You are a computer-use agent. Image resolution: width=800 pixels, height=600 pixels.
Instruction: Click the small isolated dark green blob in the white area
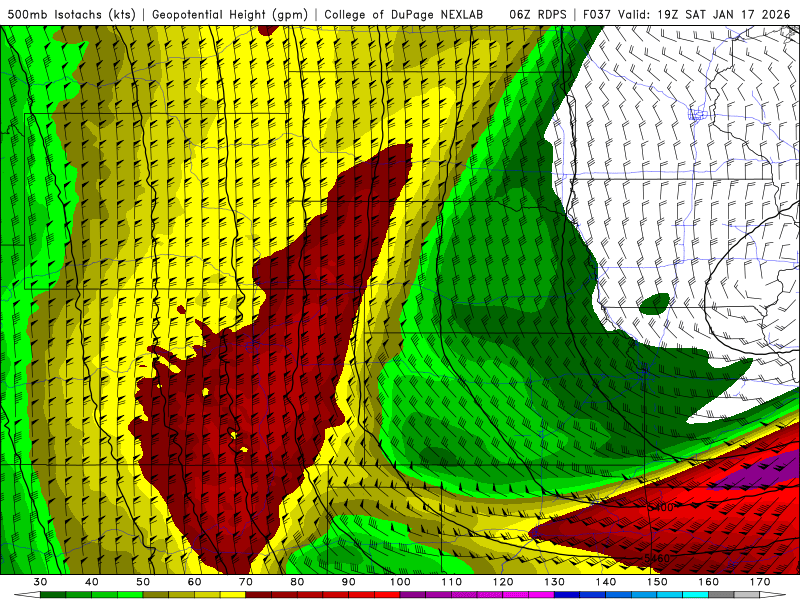[655, 304]
